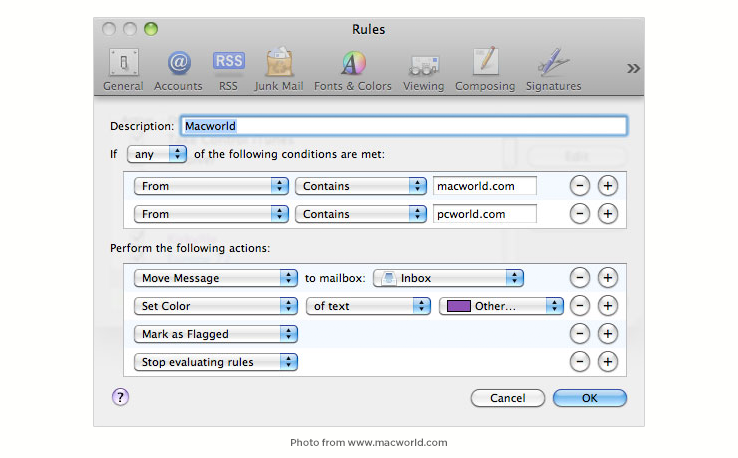Image resolution: width=738 pixels, height=458 pixels.
Task: Add an action after Move Message
Action: tap(608, 278)
